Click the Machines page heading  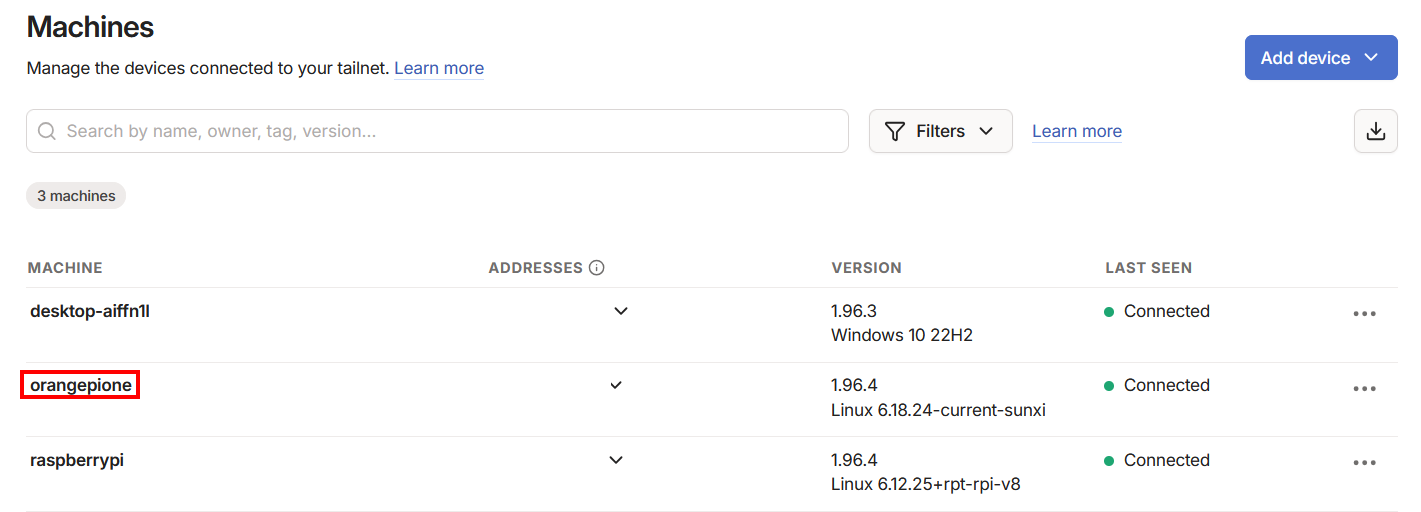click(x=90, y=27)
